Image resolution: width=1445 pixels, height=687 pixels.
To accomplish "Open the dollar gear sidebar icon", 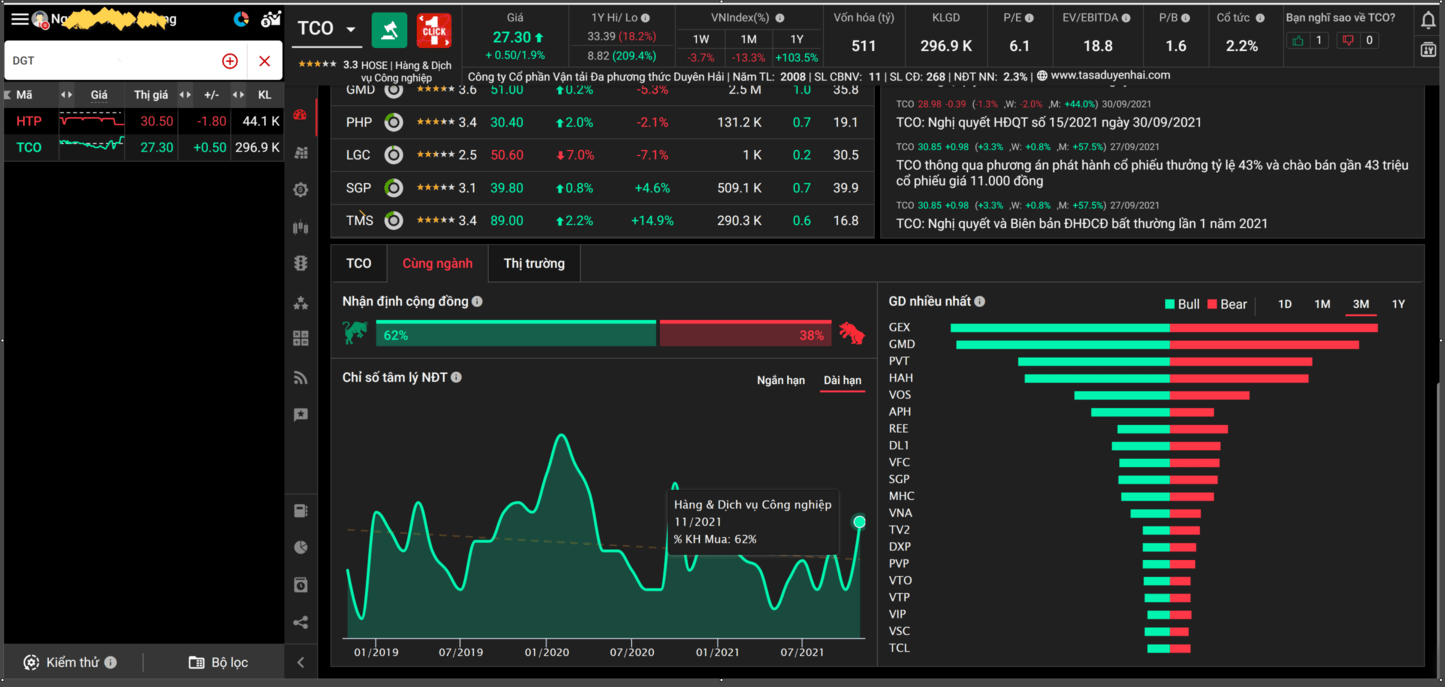I will click(300, 190).
